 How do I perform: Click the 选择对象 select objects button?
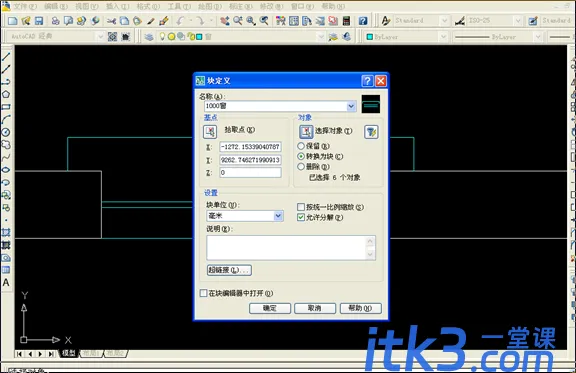(306, 131)
